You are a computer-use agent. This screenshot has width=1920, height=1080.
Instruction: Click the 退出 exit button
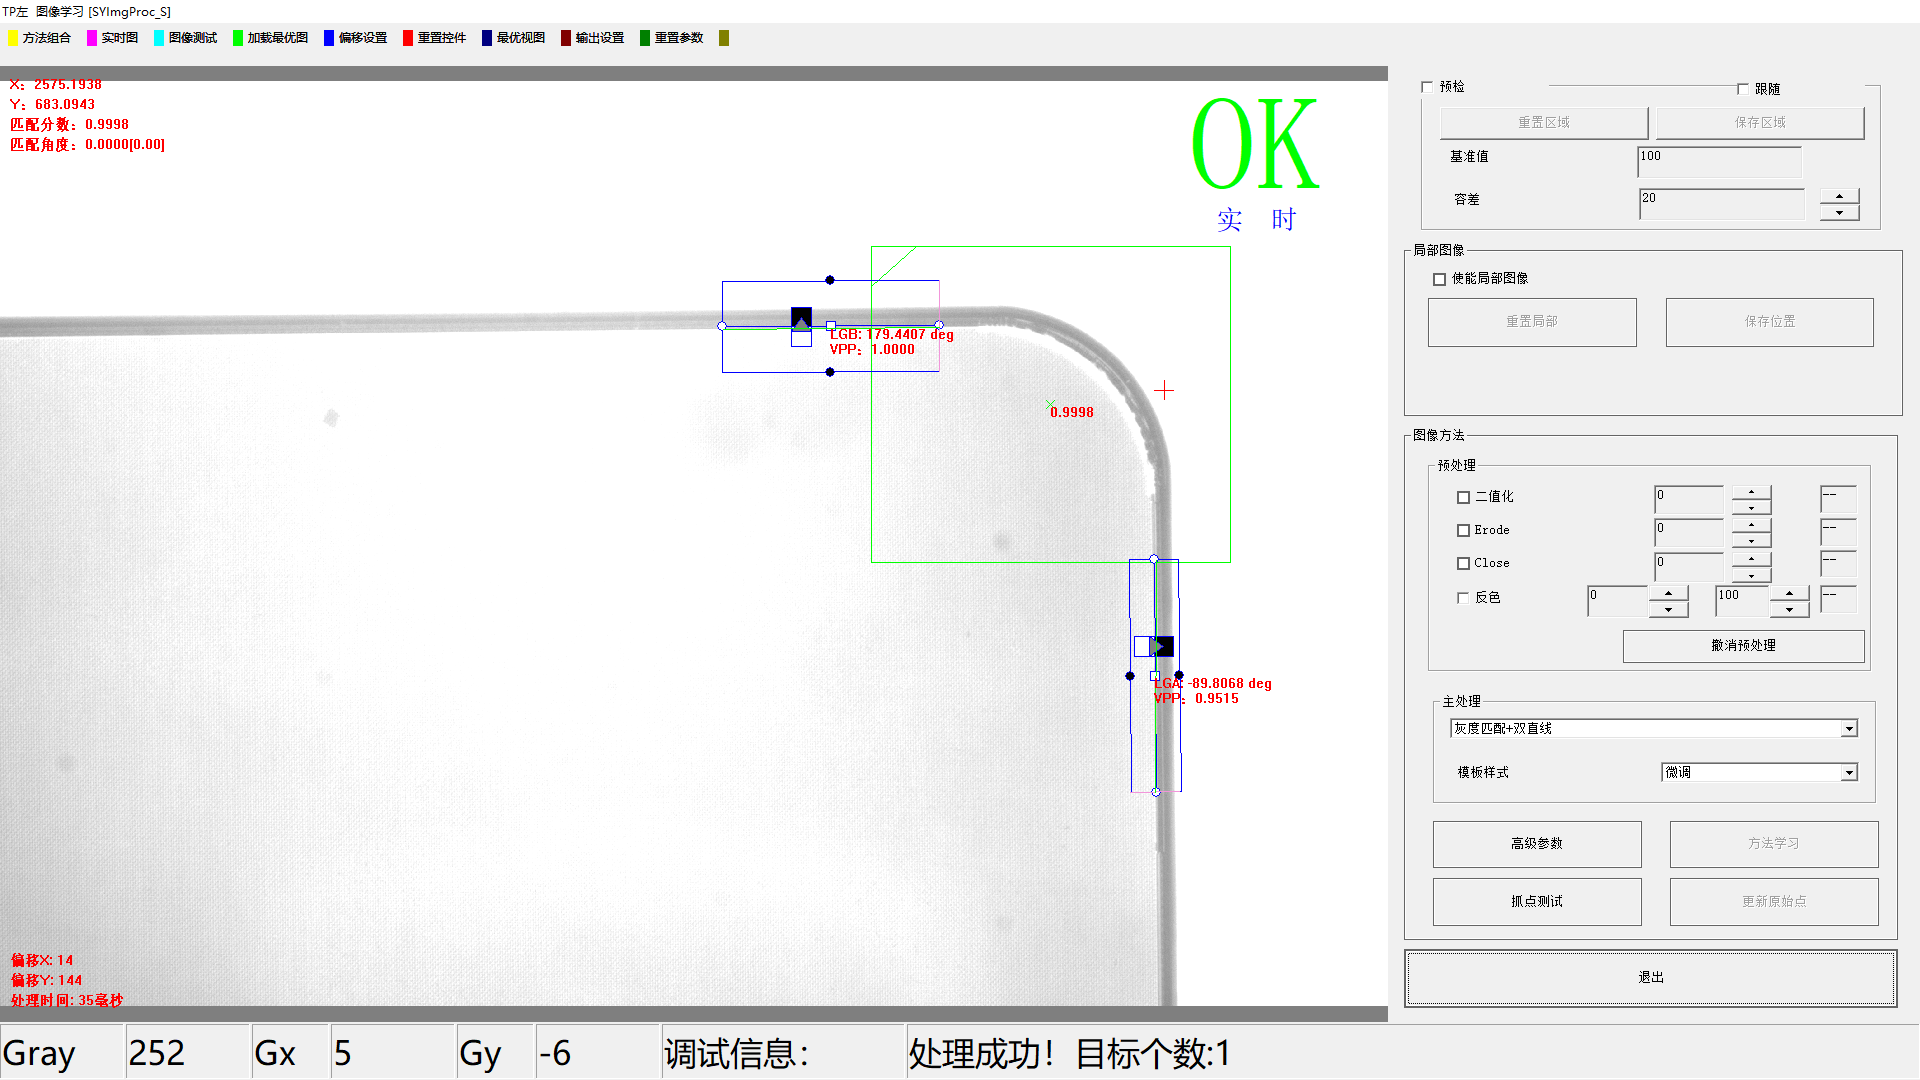[1650, 977]
